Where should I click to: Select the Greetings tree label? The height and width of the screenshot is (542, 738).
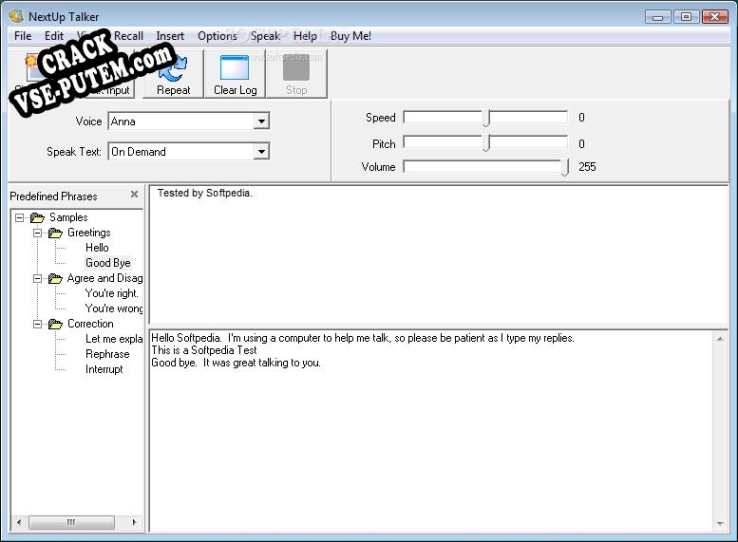88,233
